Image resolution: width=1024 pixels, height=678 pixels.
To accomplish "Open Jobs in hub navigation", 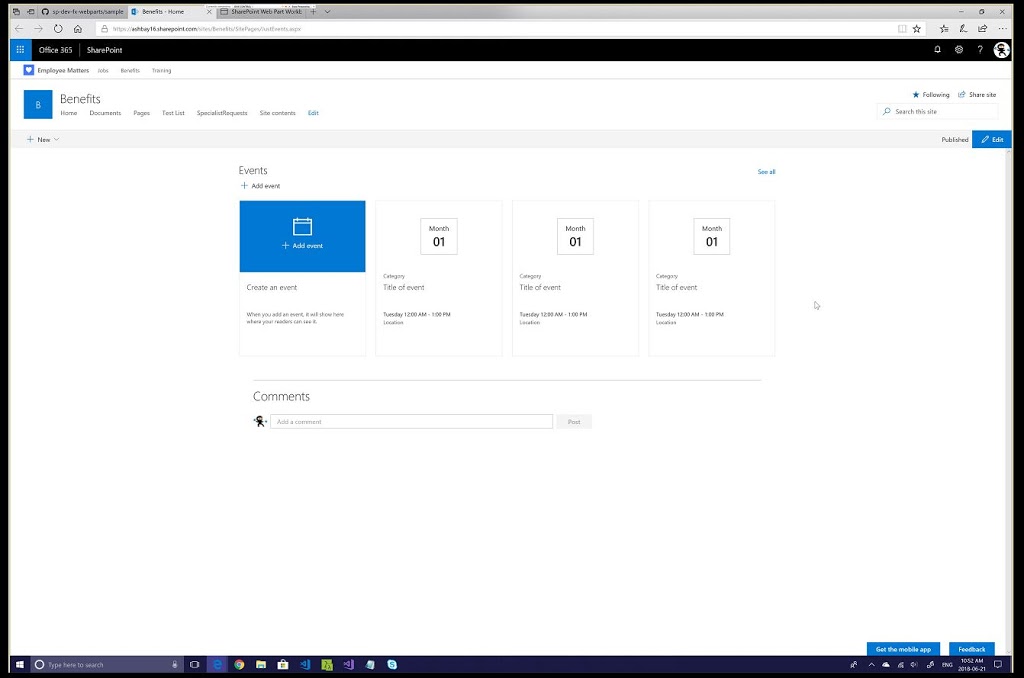I will (x=103, y=70).
